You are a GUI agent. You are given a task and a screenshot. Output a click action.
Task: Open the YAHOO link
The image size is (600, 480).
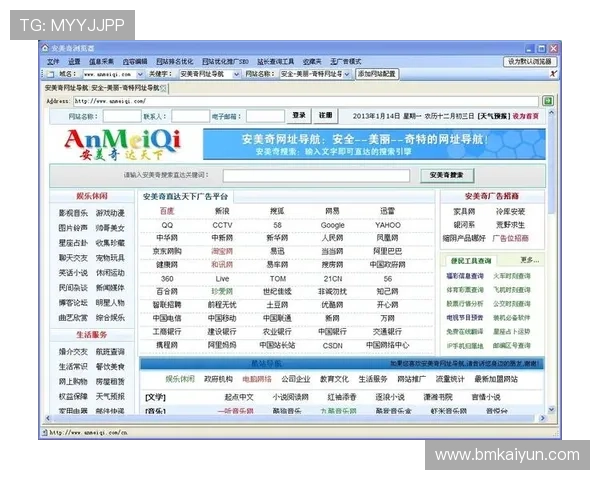click(388, 225)
